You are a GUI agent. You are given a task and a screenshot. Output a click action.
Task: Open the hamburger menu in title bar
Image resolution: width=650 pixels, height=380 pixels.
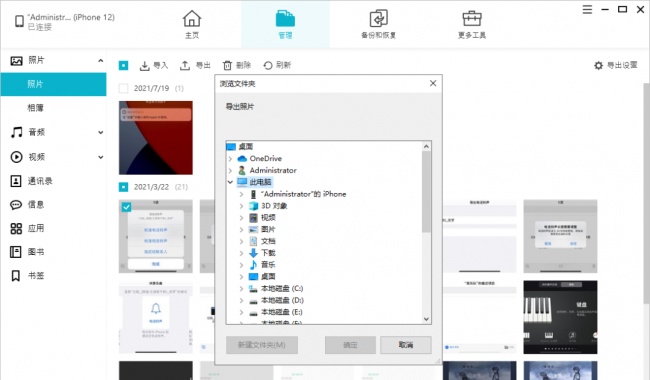tap(587, 9)
